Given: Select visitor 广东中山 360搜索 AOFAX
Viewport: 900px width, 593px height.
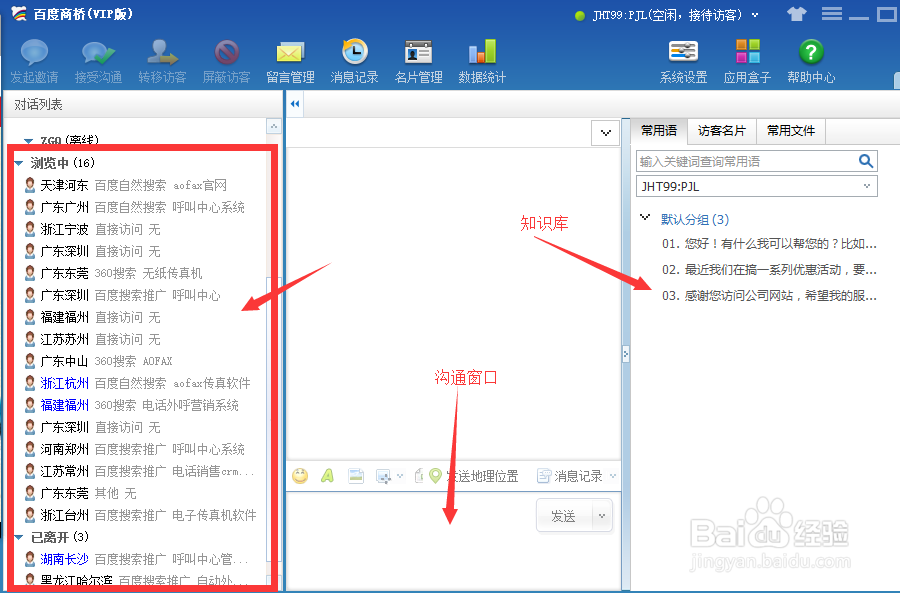Looking at the screenshot, I should coord(99,361).
